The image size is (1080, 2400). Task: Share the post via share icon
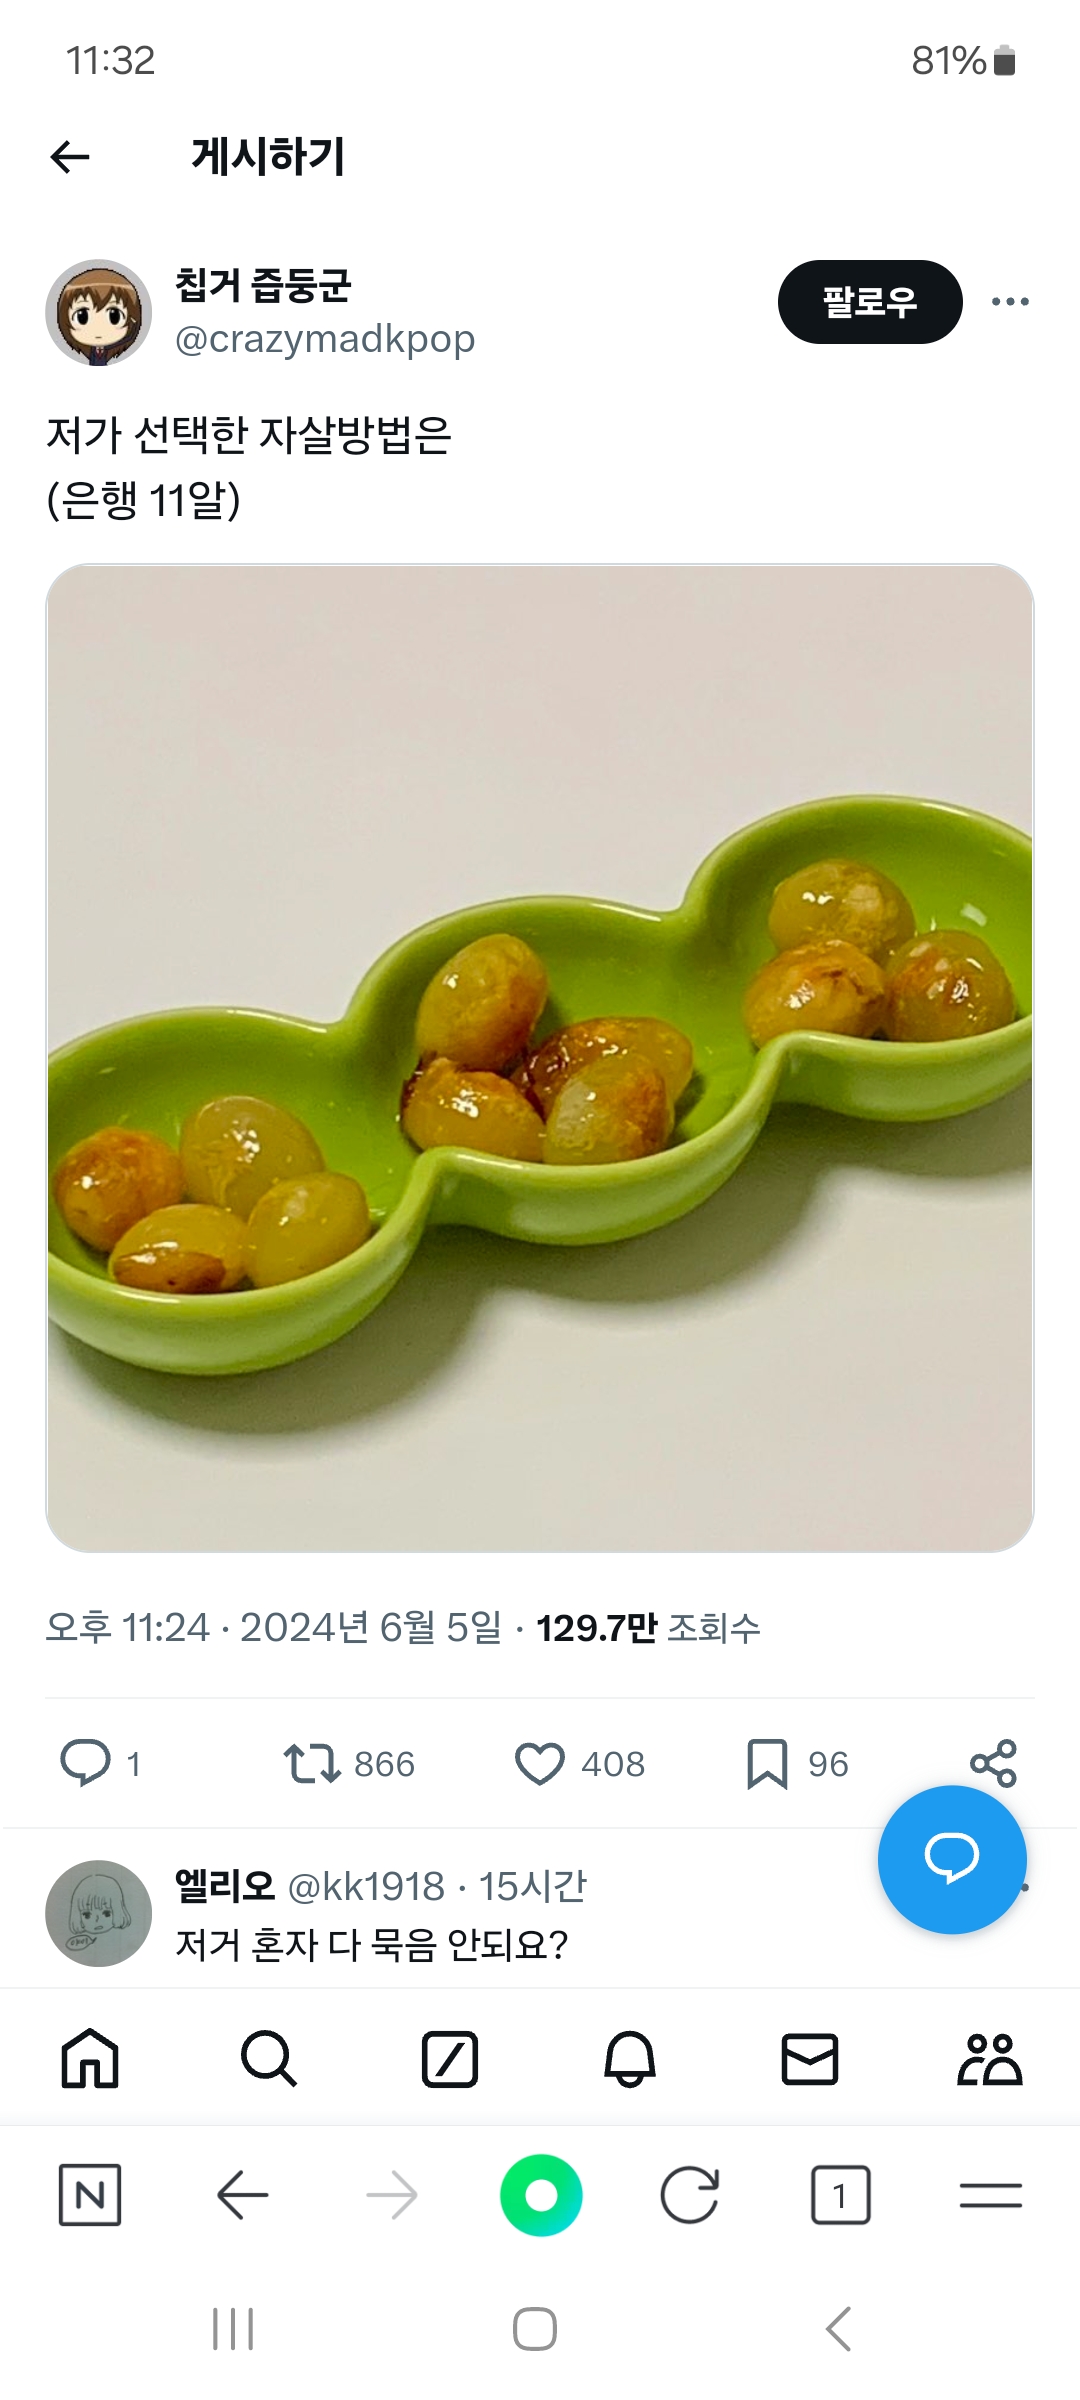click(993, 1763)
